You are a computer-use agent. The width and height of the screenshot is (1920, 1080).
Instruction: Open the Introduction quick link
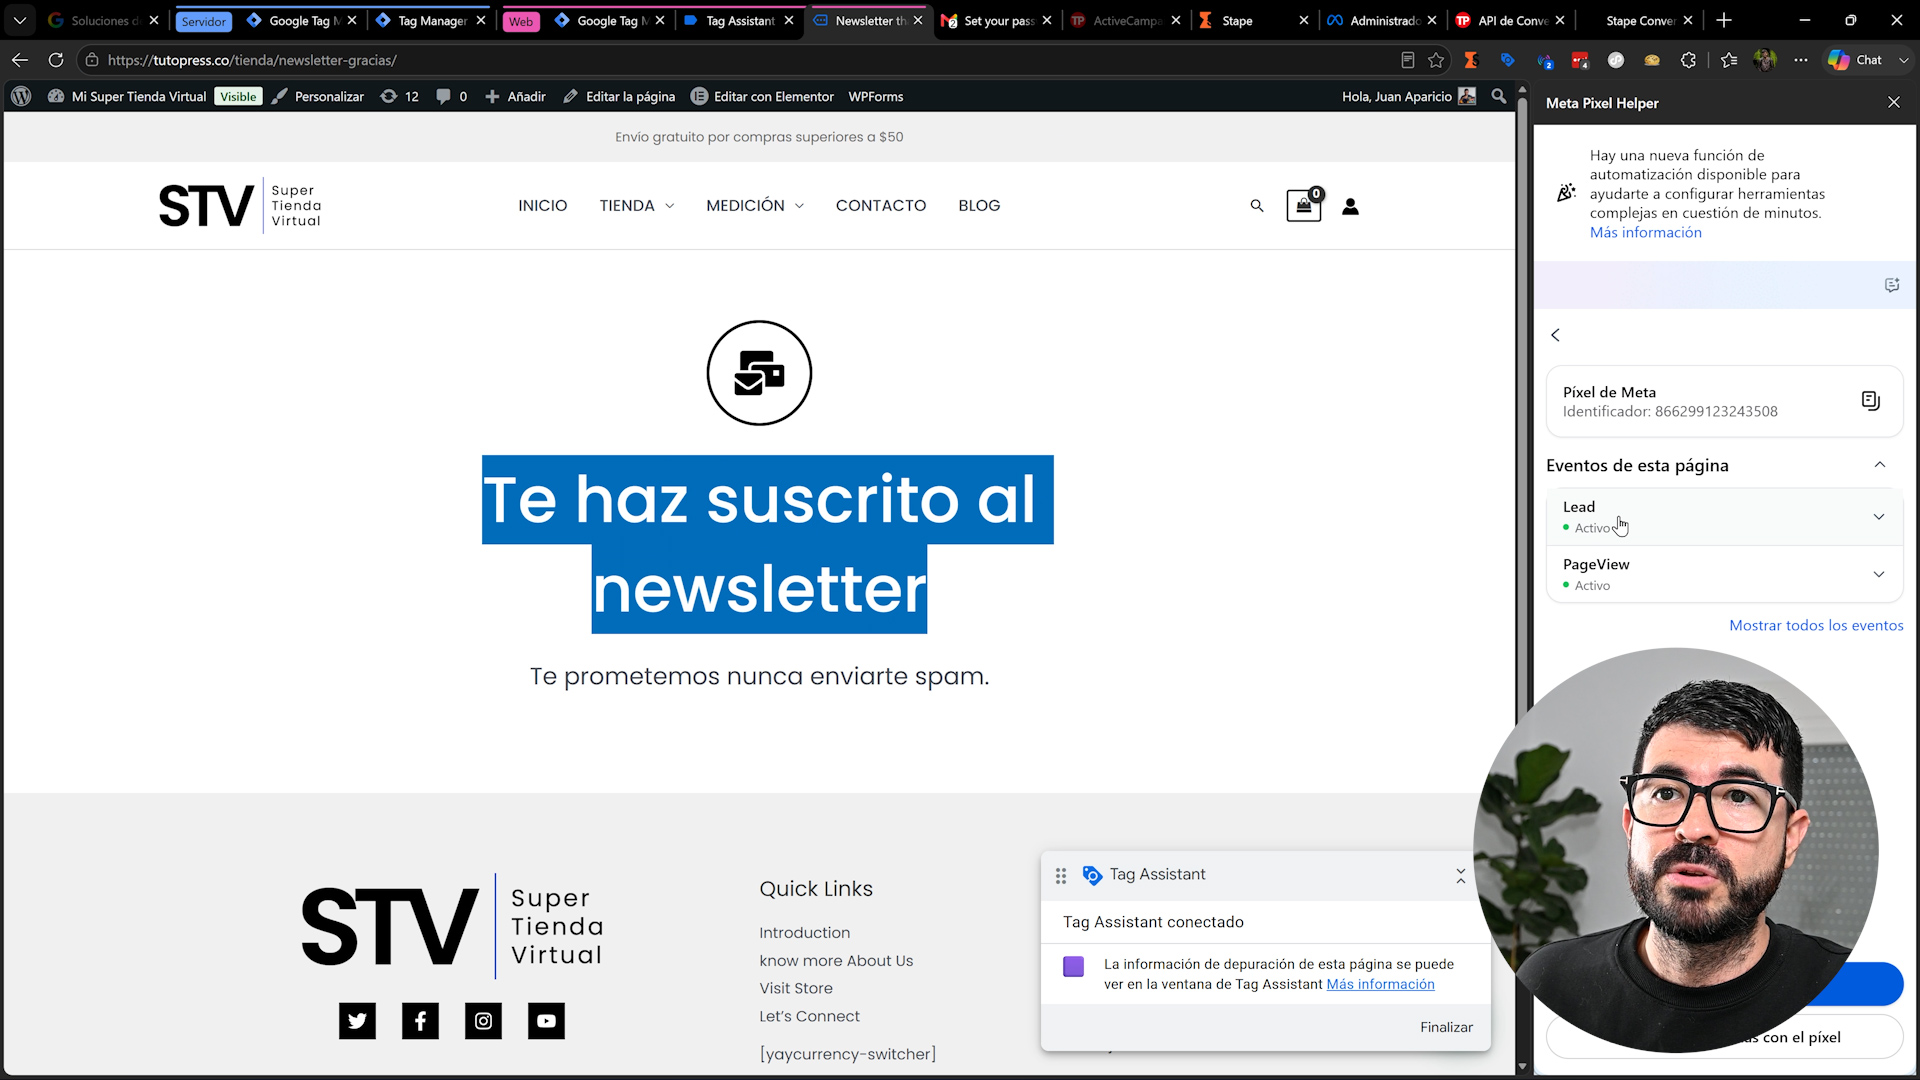[804, 932]
